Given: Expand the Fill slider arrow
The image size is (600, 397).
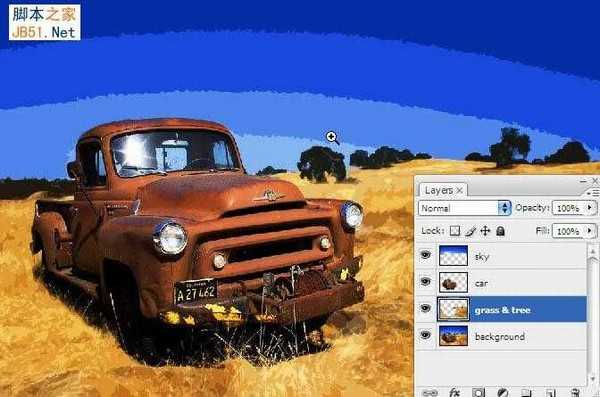Looking at the screenshot, I should tap(590, 231).
